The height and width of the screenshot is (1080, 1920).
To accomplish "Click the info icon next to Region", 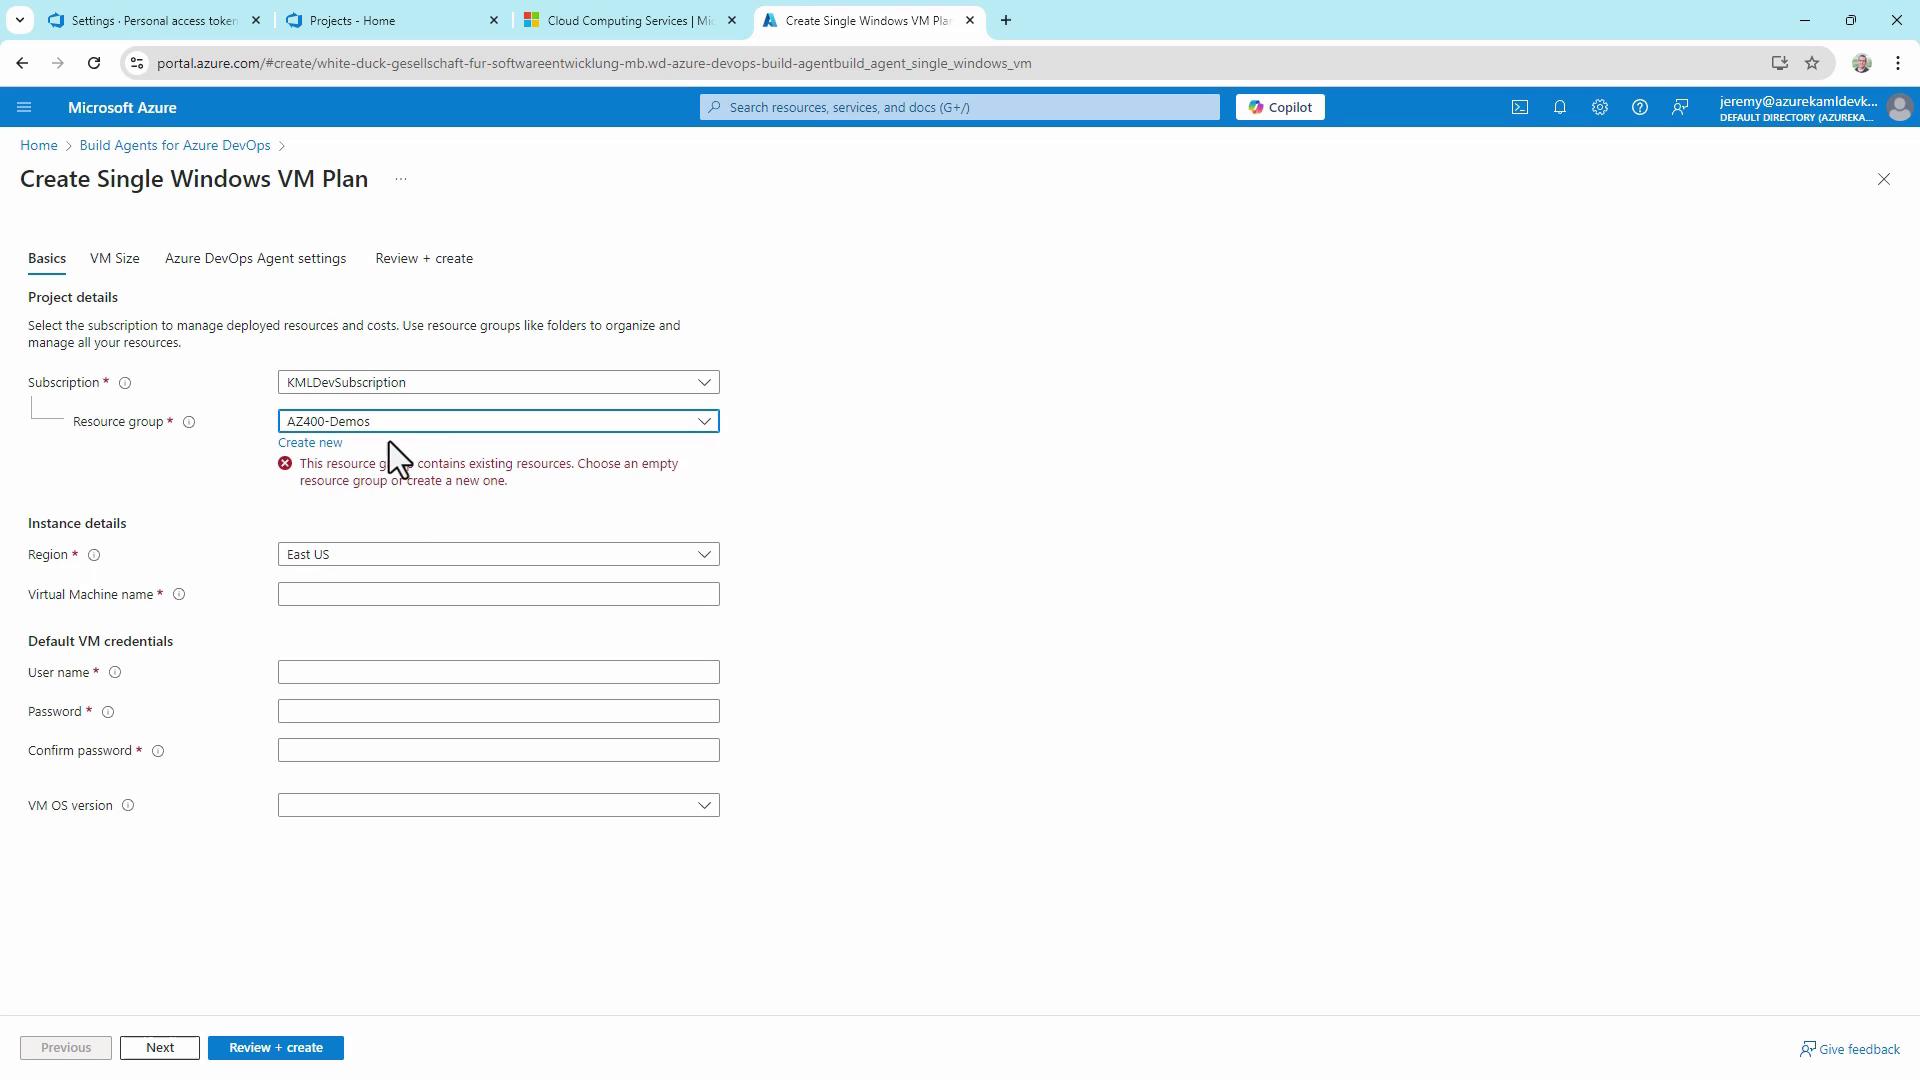I will coord(94,555).
